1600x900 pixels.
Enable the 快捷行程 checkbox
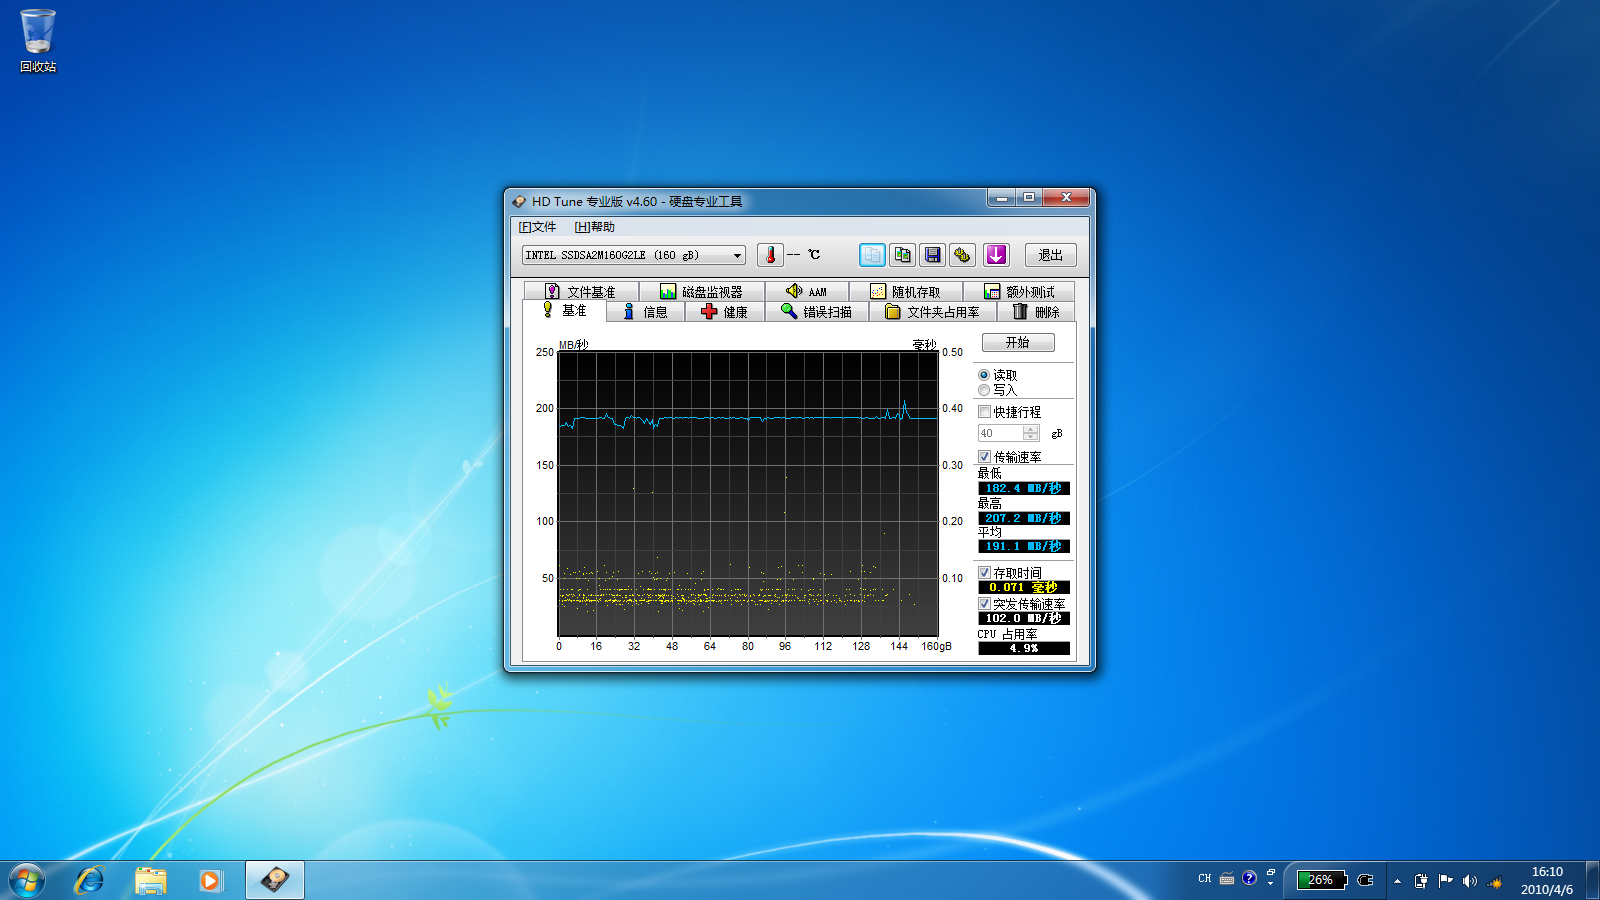click(x=984, y=412)
